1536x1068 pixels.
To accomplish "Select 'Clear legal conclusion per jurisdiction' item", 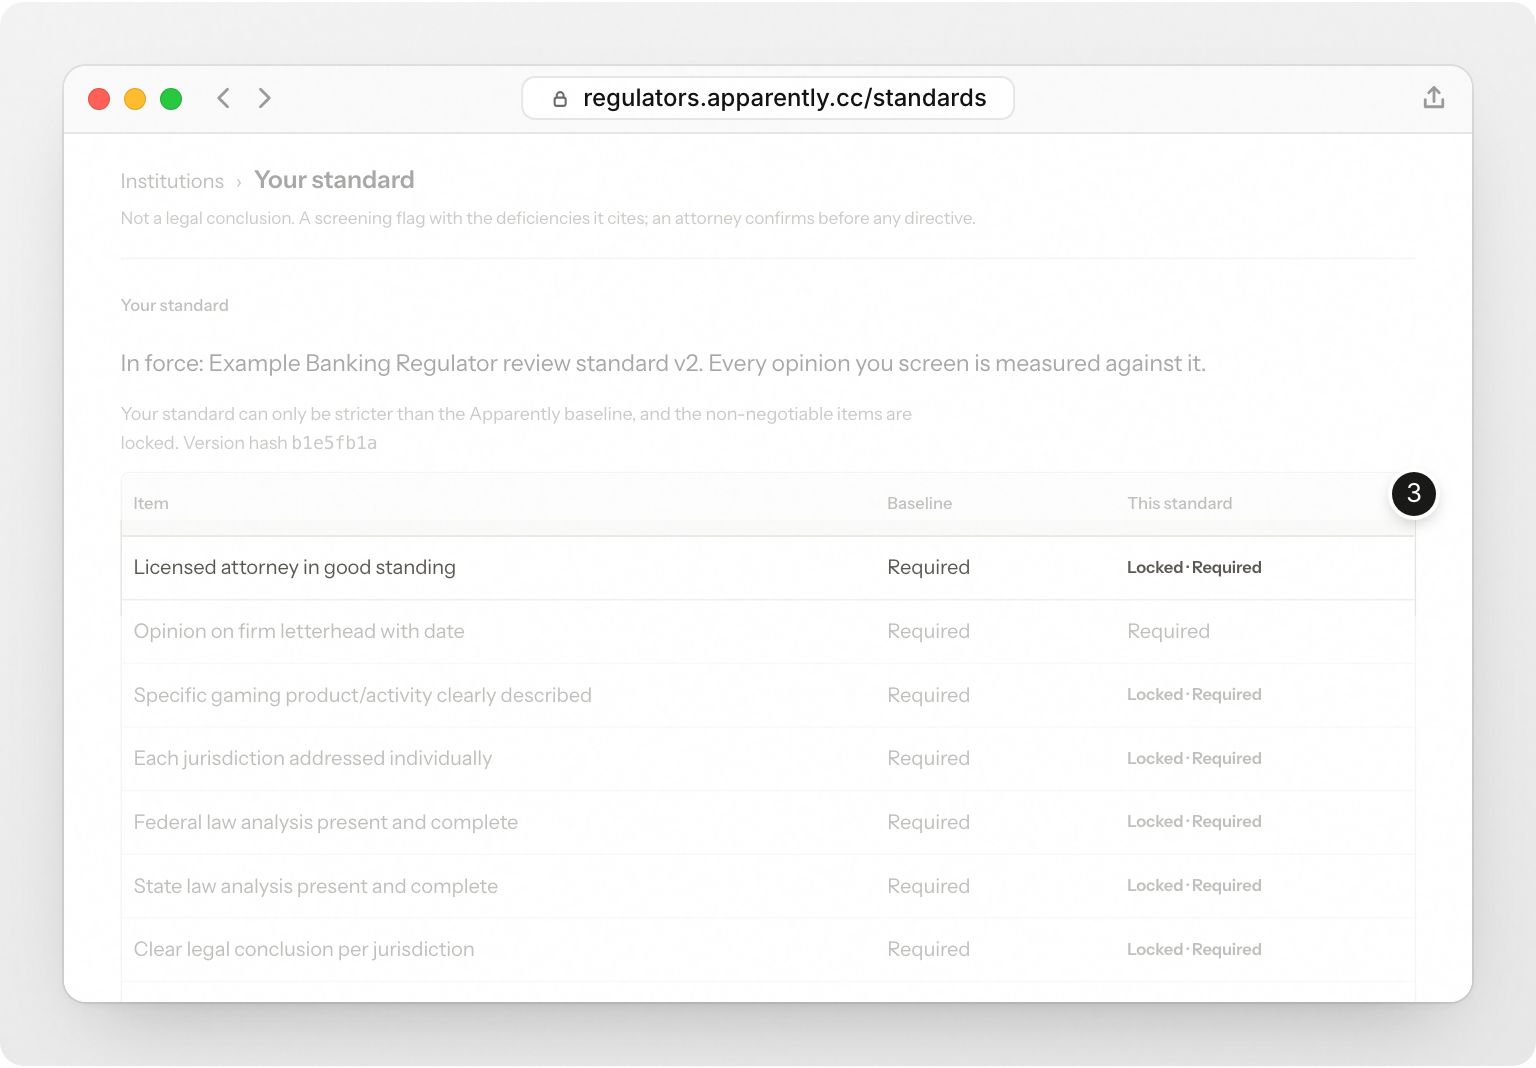I will (304, 949).
